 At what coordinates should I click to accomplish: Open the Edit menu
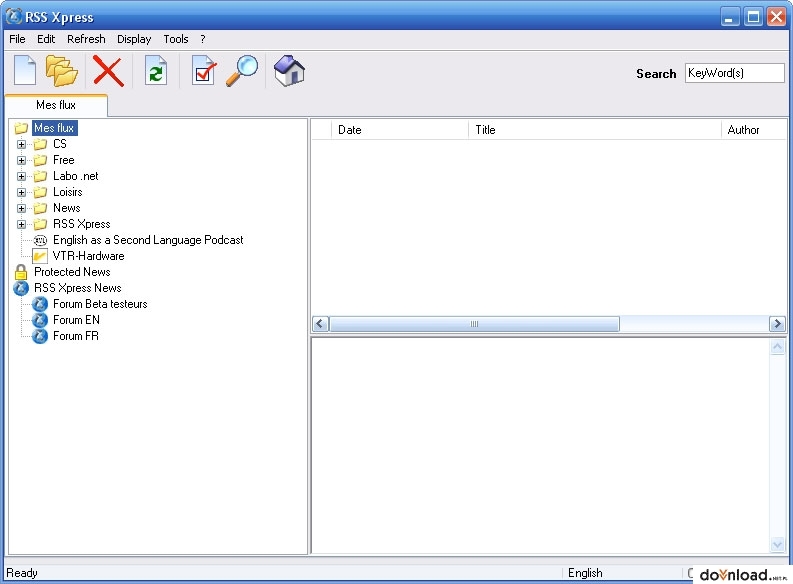(46, 39)
